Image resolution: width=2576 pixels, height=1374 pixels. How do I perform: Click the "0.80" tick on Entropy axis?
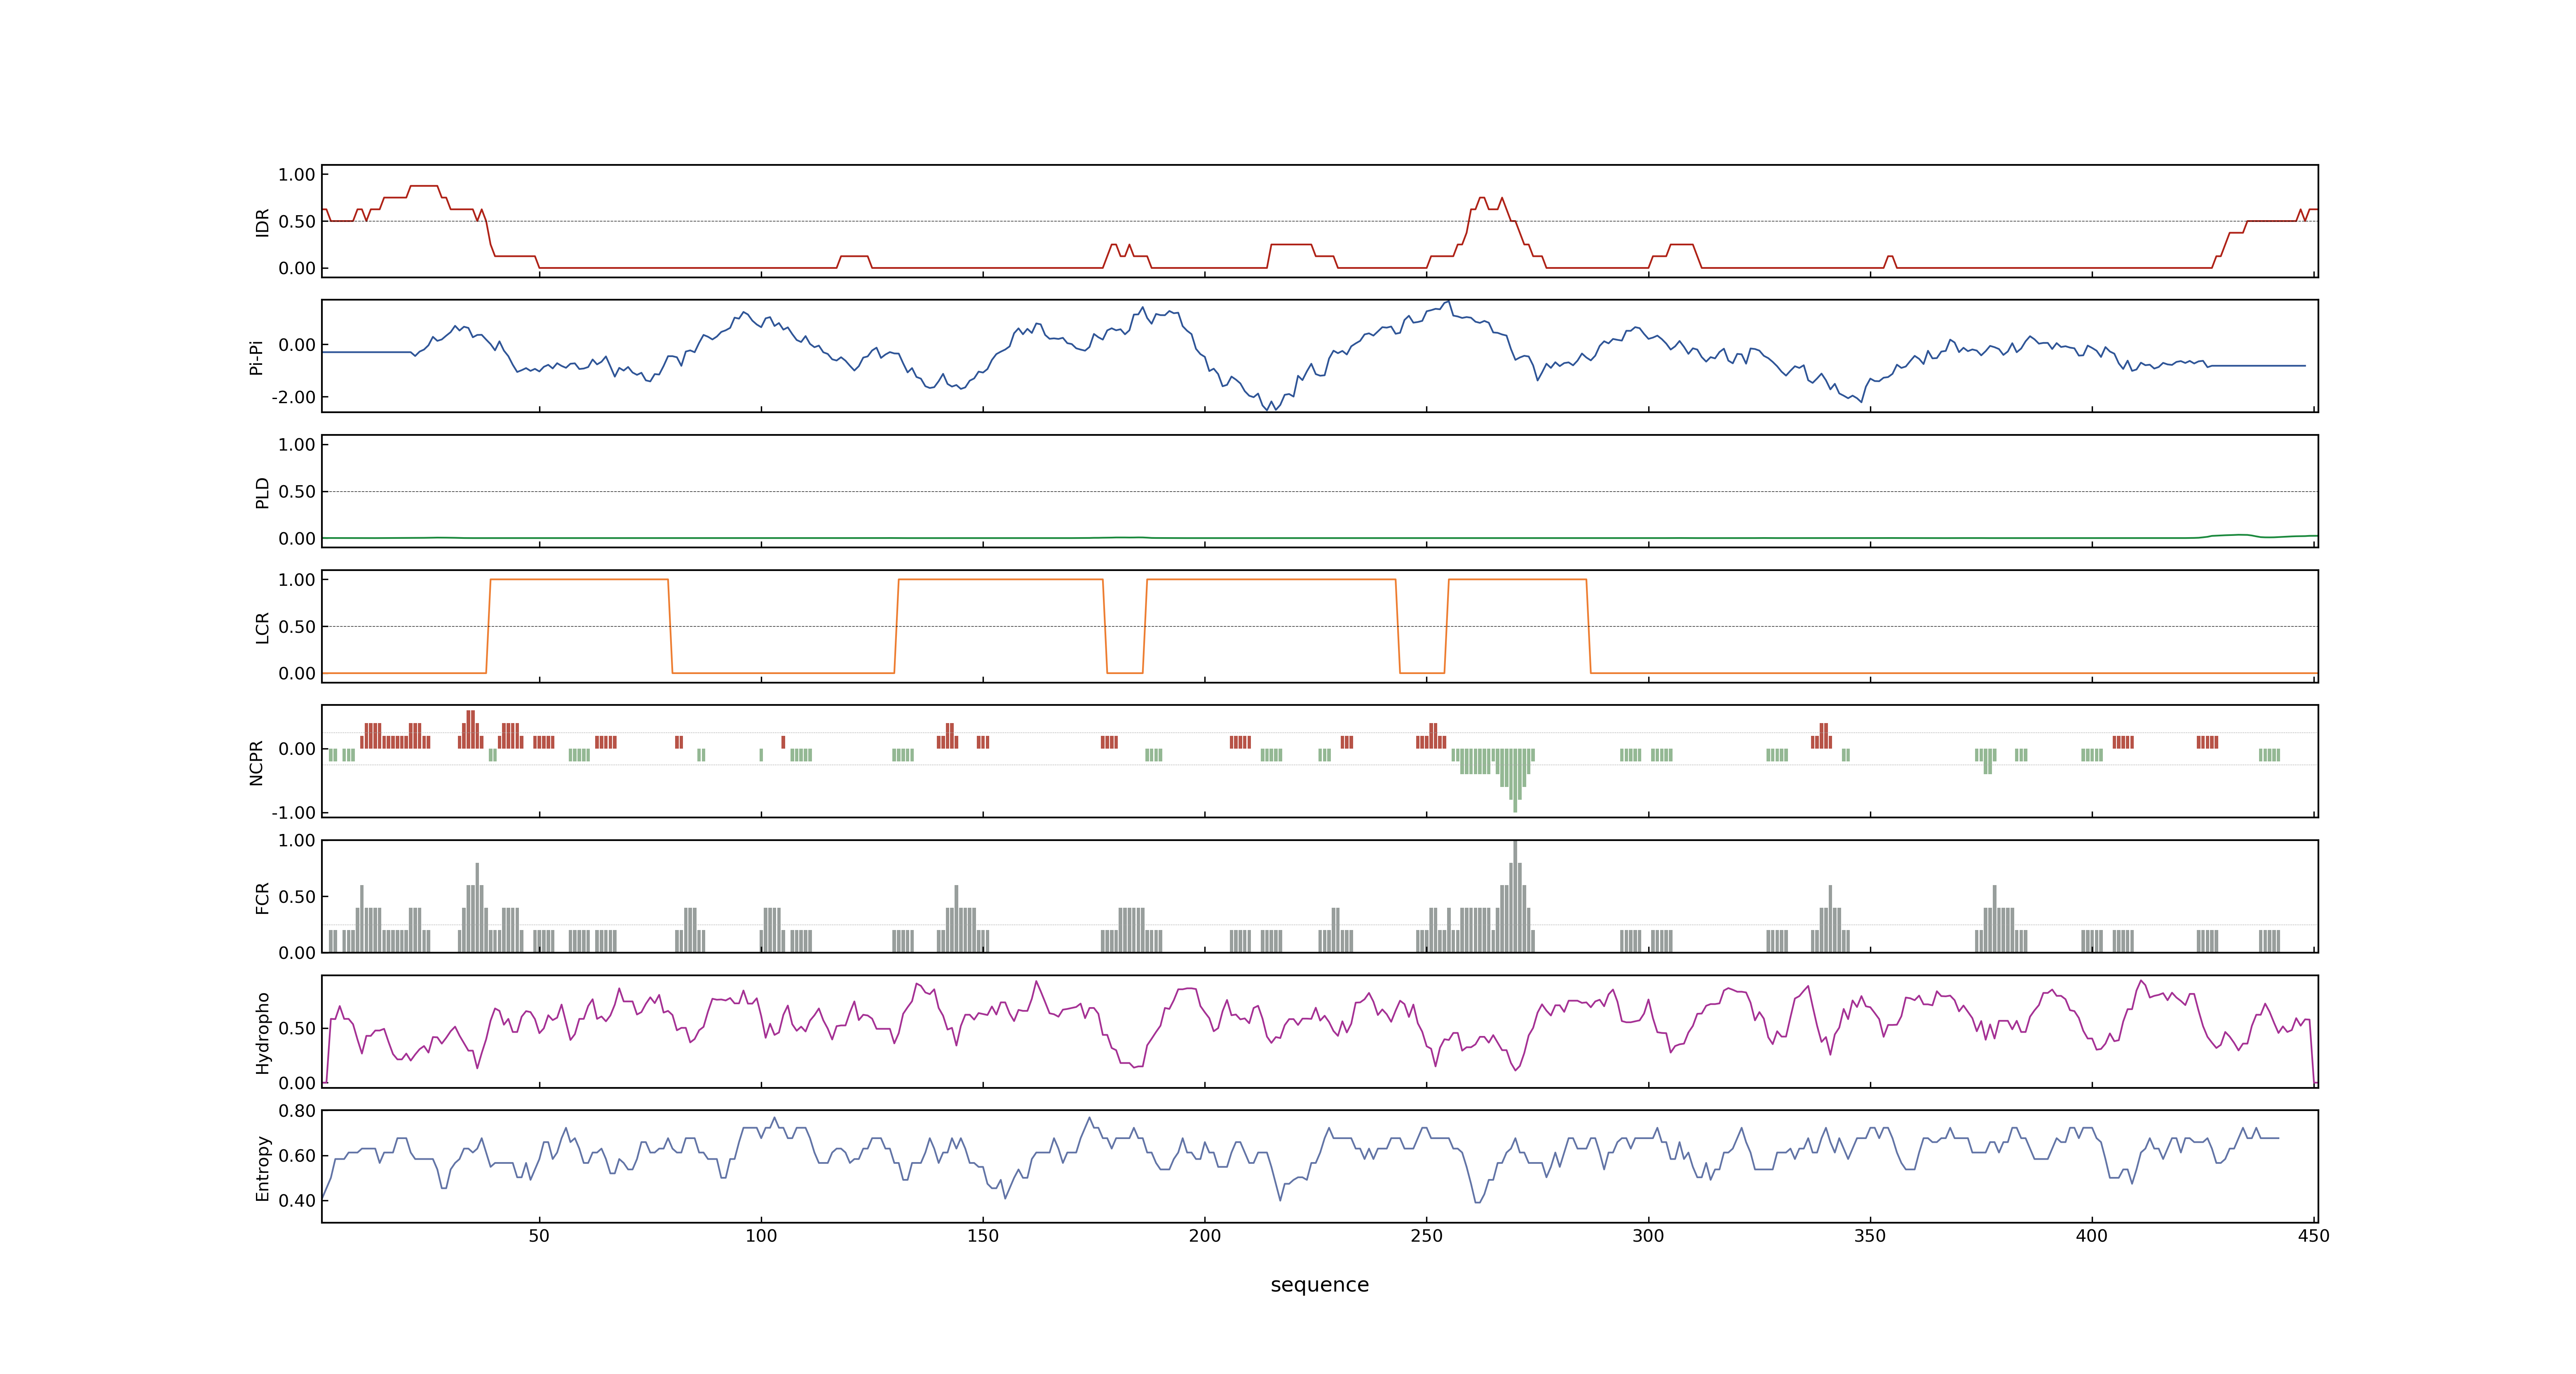click(297, 1111)
